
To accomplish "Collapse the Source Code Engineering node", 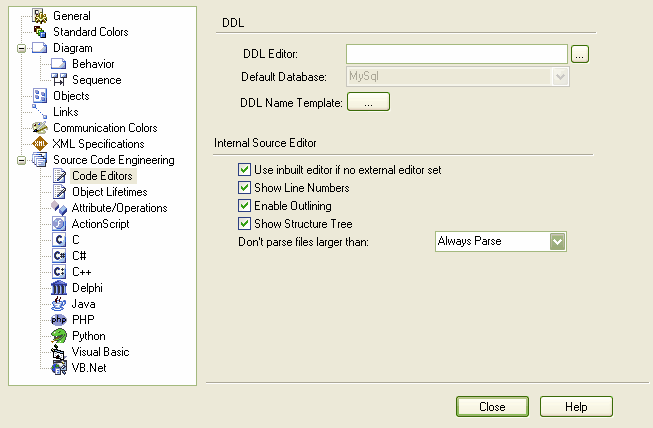I will (x=21, y=160).
